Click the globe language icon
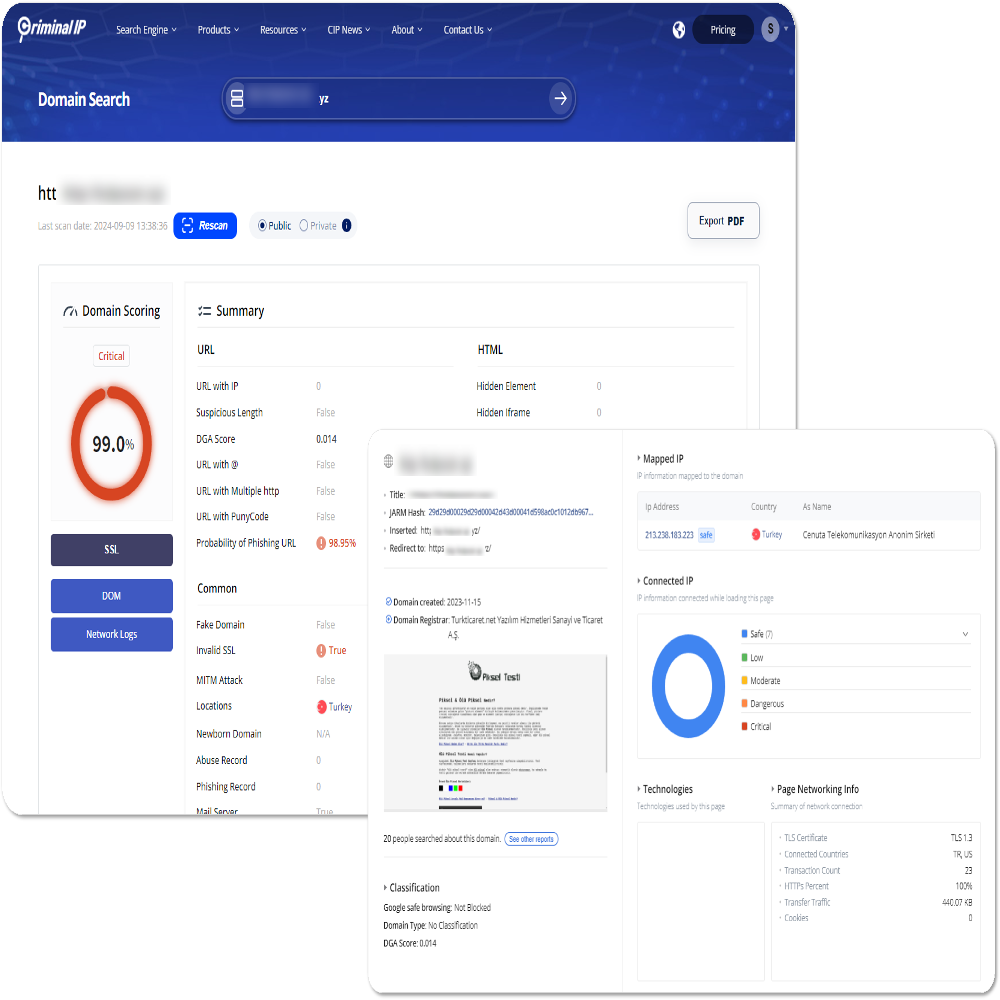 679,30
